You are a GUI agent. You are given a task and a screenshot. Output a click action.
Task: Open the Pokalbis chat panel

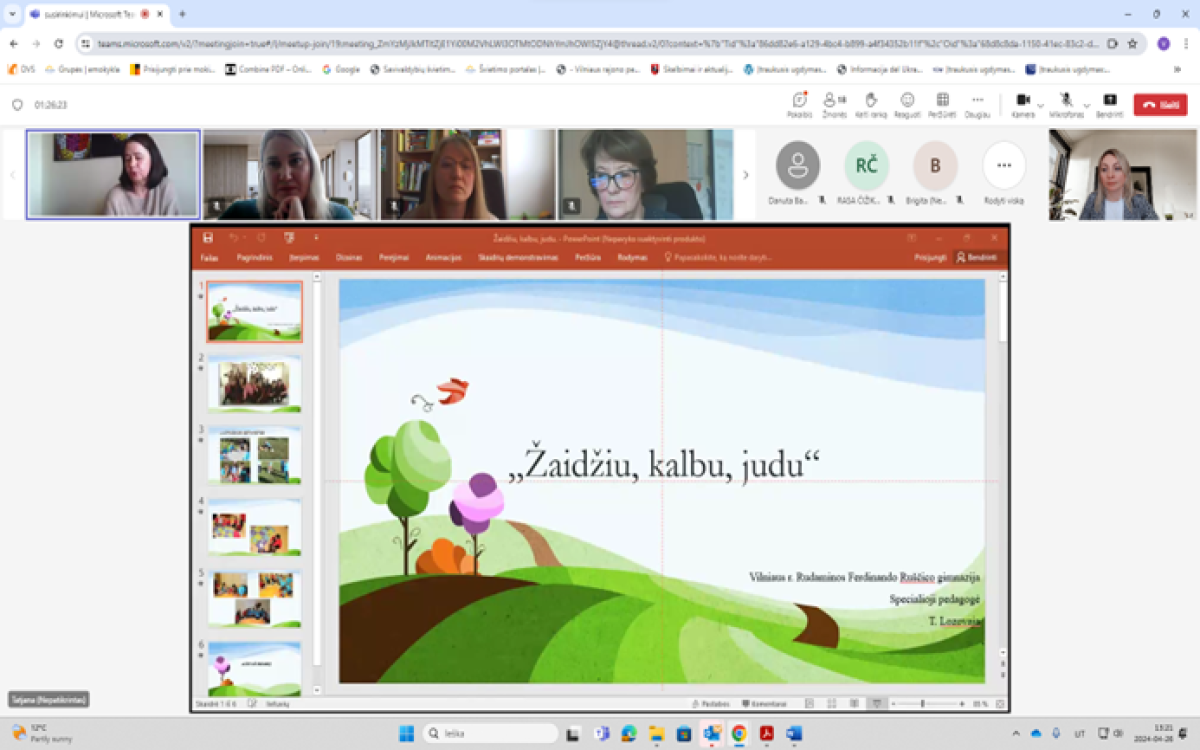(799, 102)
